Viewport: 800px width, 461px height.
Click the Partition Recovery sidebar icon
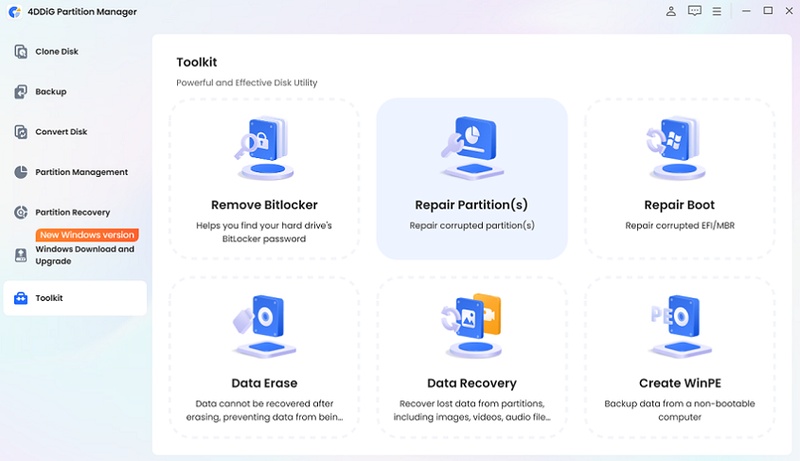[x=21, y=212]
